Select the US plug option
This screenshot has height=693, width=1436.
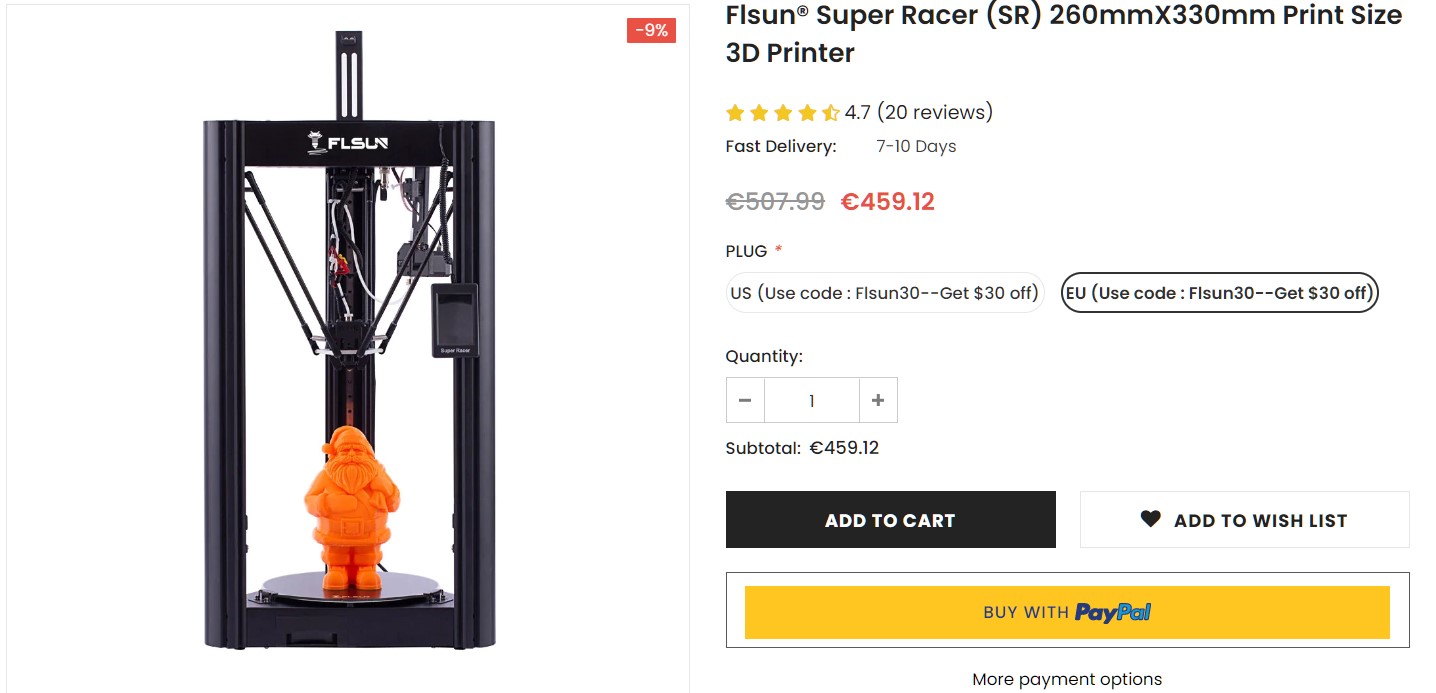point(884,292)
